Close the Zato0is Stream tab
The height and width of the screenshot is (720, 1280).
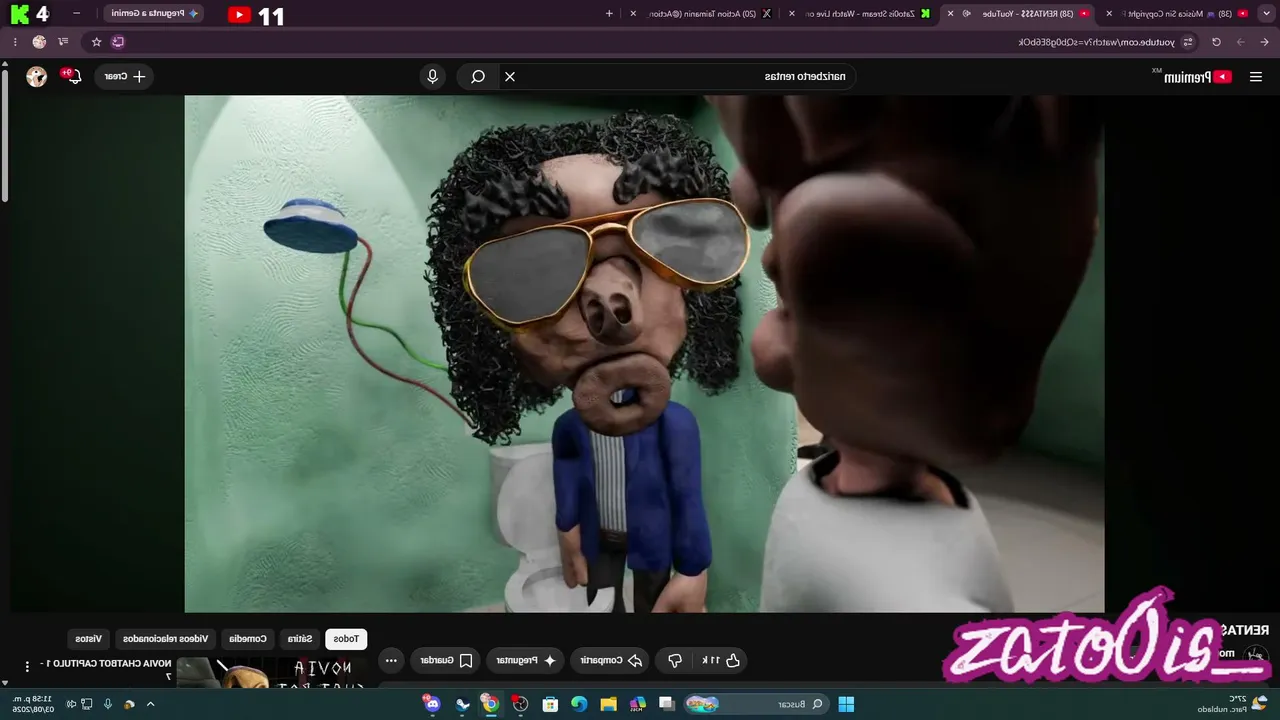click(x=792, y=14)
